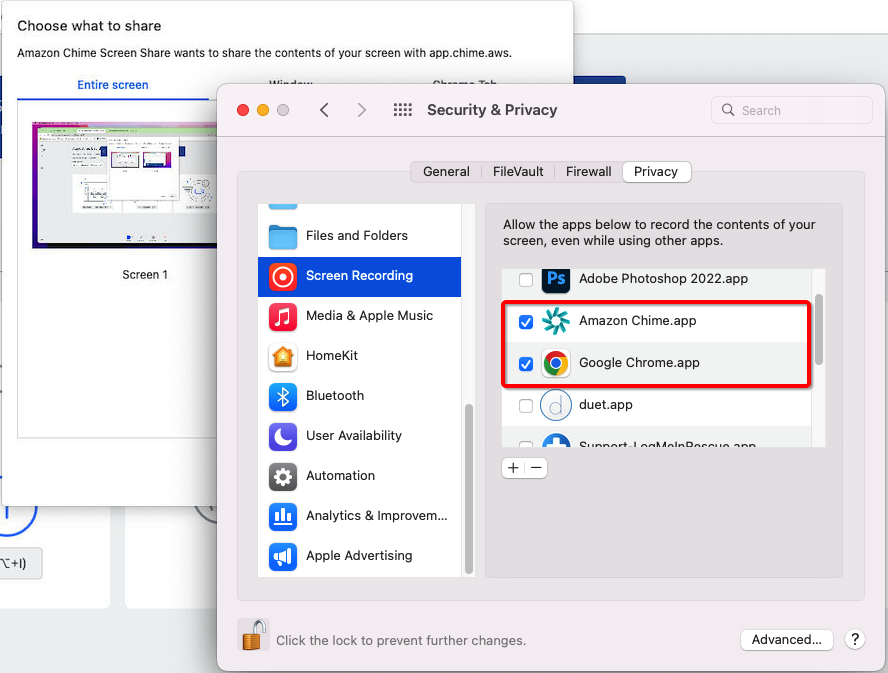Screen dimensions: 888x673
Task: Select Screen Recording row in sidebar
Action: point(360,276)
